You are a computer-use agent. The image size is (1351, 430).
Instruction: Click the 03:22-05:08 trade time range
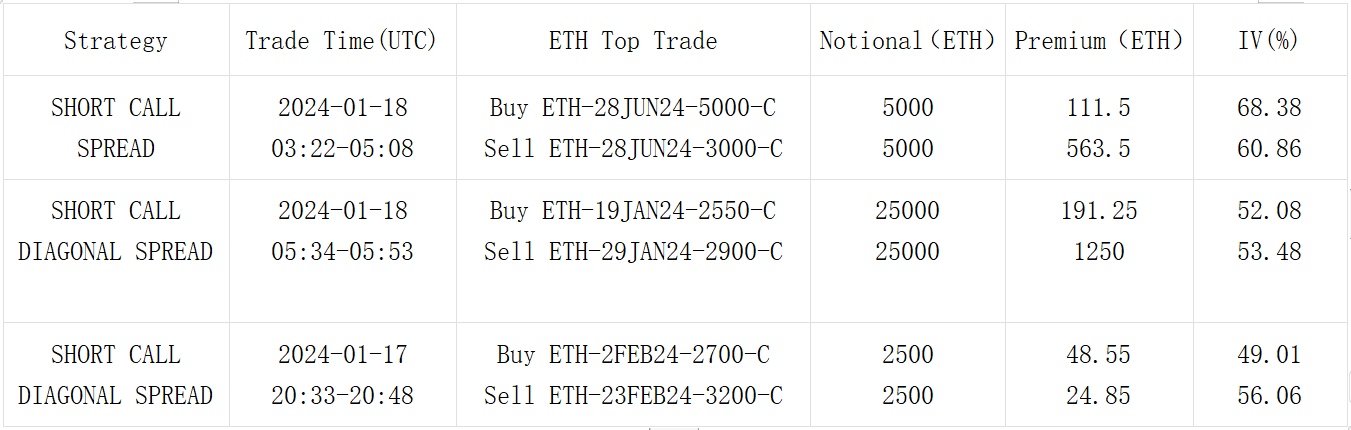coord(342,149)
